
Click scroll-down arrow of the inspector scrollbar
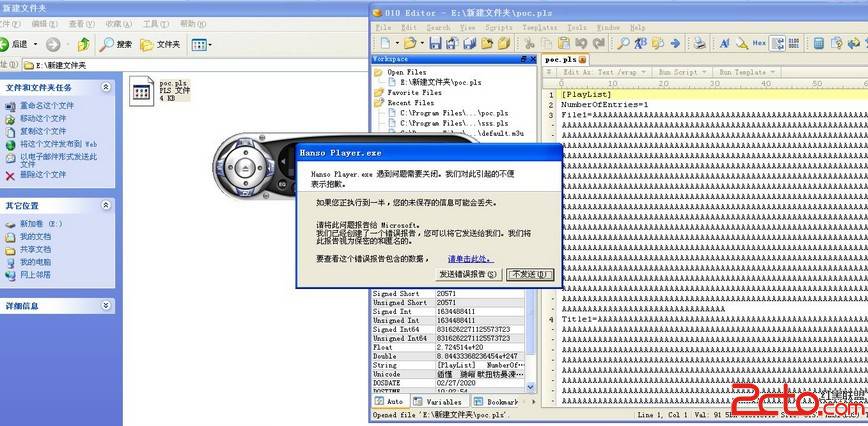(x=530, y=387)
